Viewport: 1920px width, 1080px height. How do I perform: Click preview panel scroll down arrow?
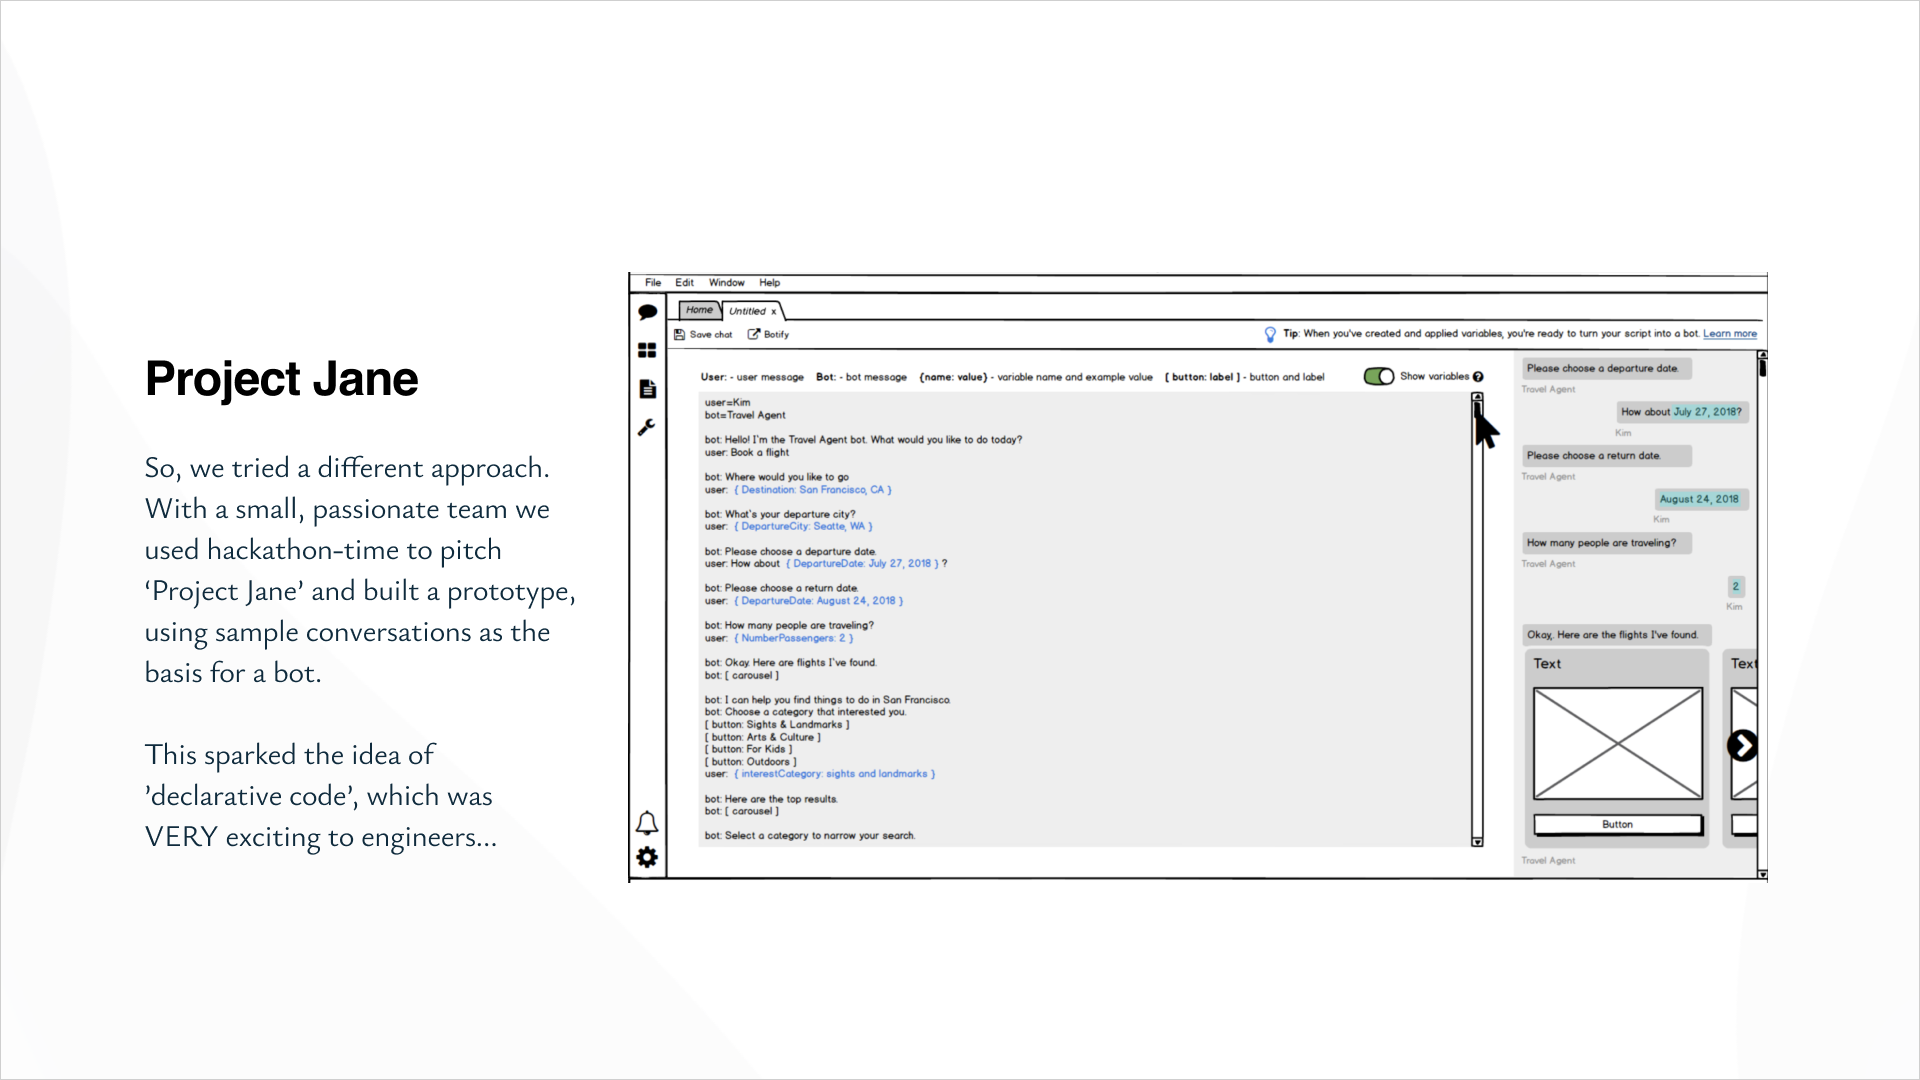1762,874
